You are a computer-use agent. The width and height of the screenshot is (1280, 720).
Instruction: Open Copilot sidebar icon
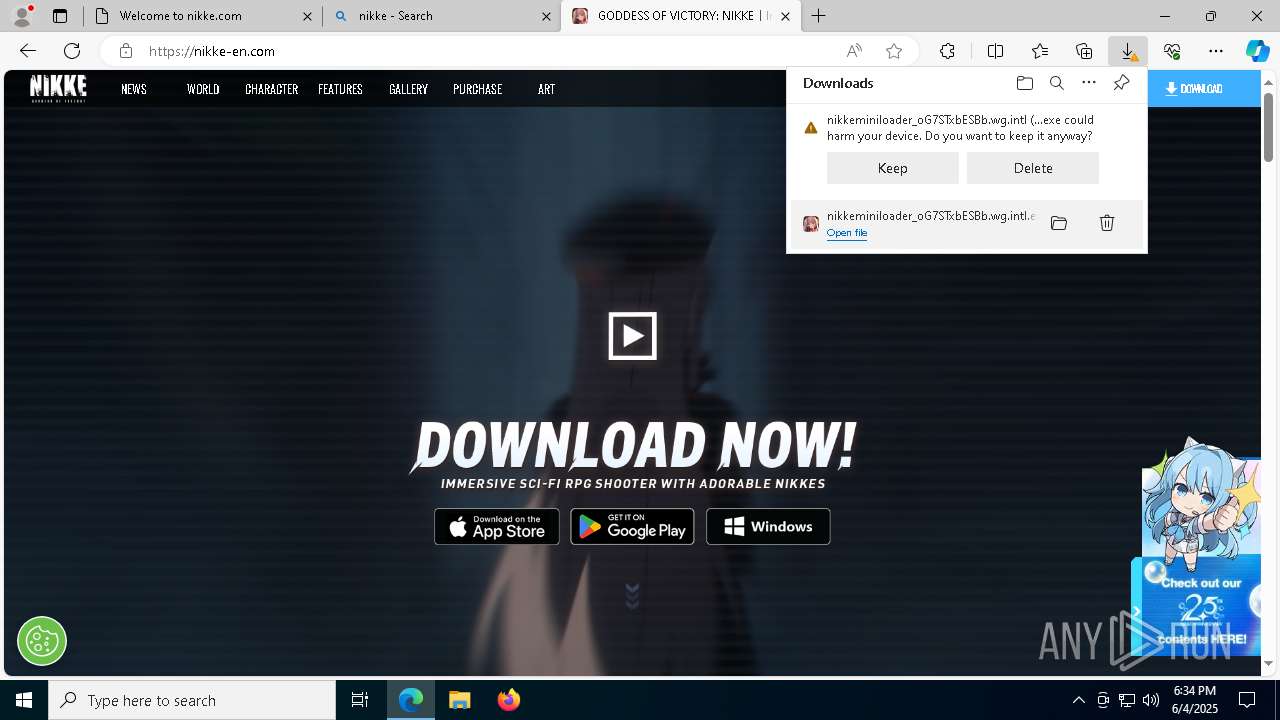[x=1258, y=51]
